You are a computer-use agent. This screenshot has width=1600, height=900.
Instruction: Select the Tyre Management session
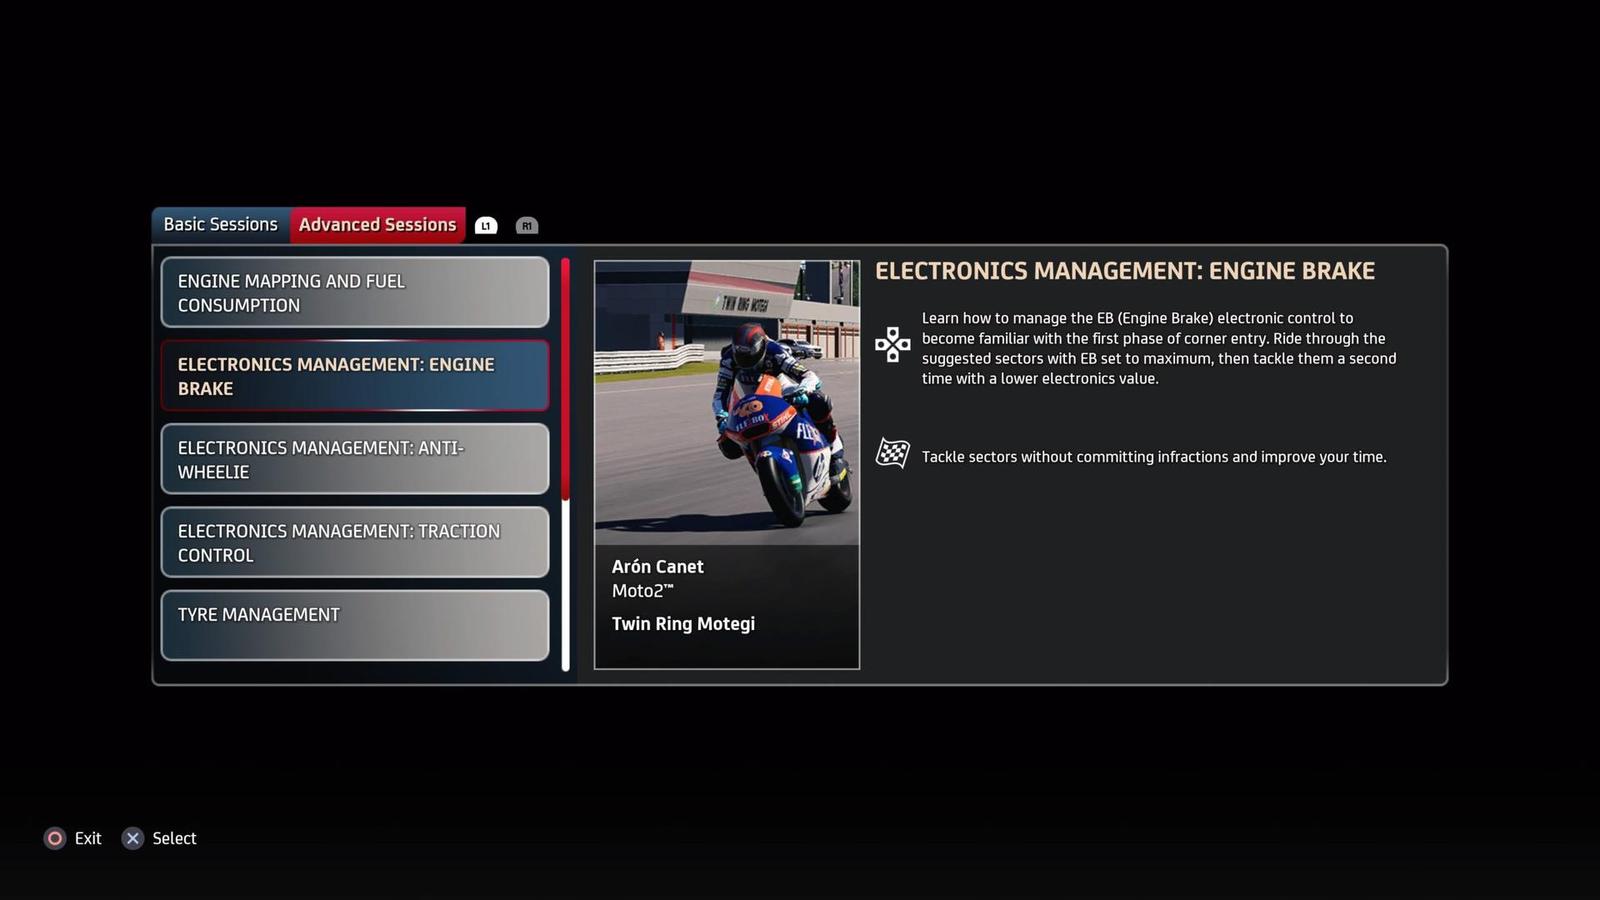pos(355,625)
